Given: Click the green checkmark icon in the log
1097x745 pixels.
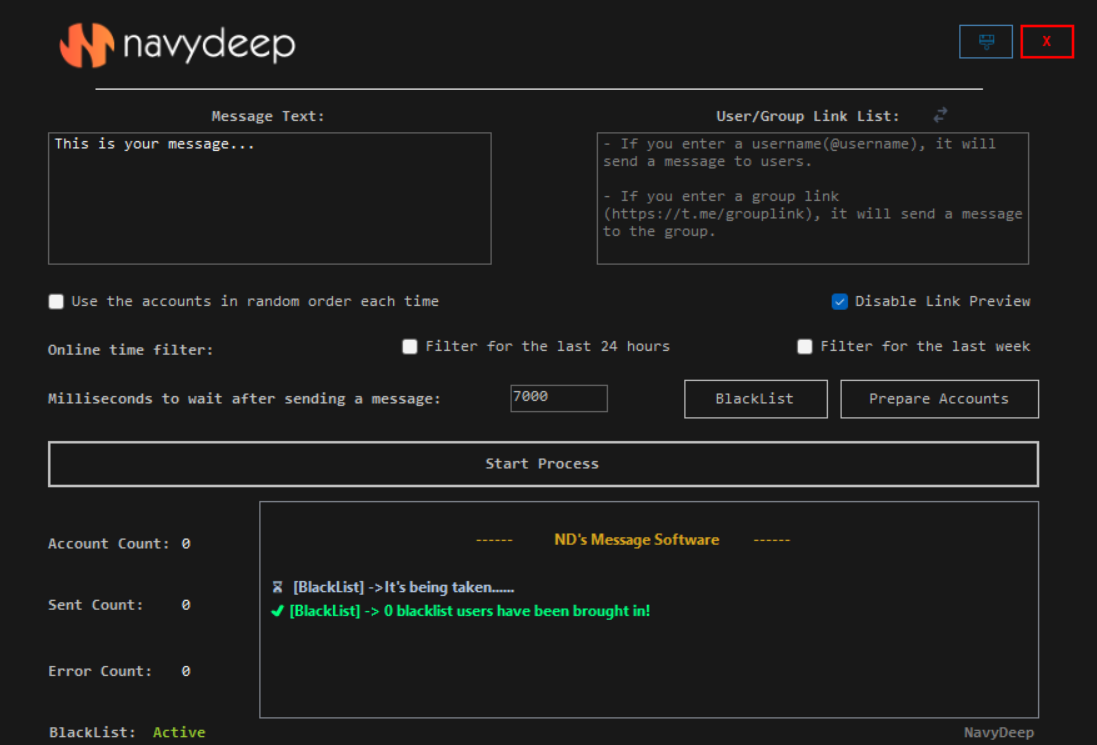Looking at the screenshot, I should (277, 611).
